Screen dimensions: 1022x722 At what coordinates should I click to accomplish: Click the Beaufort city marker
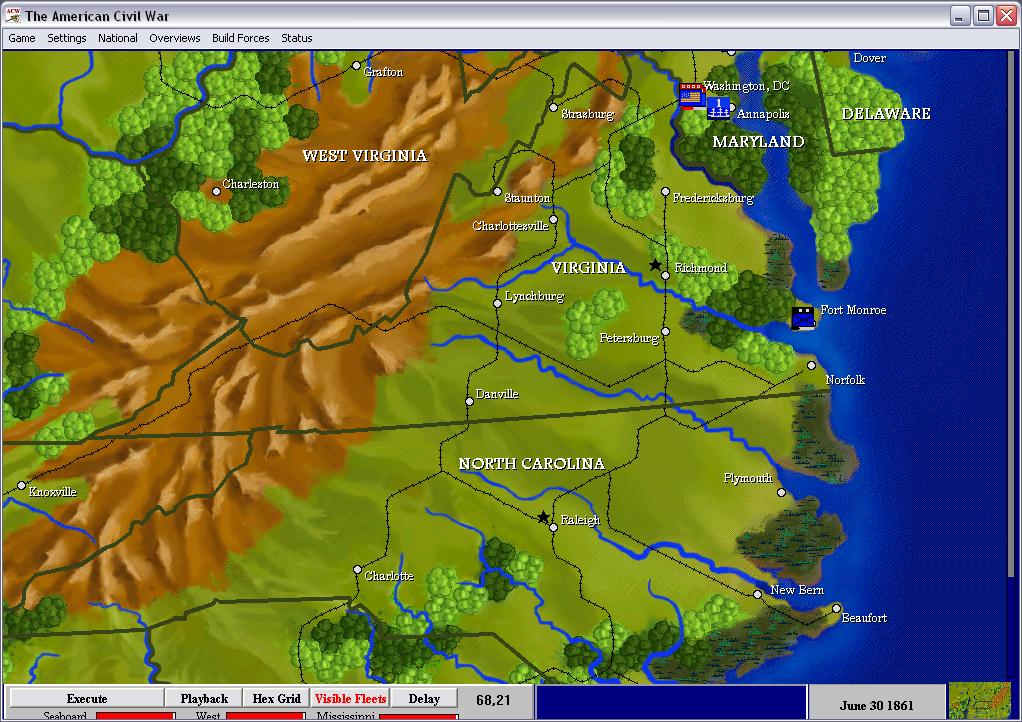(836, 609)
